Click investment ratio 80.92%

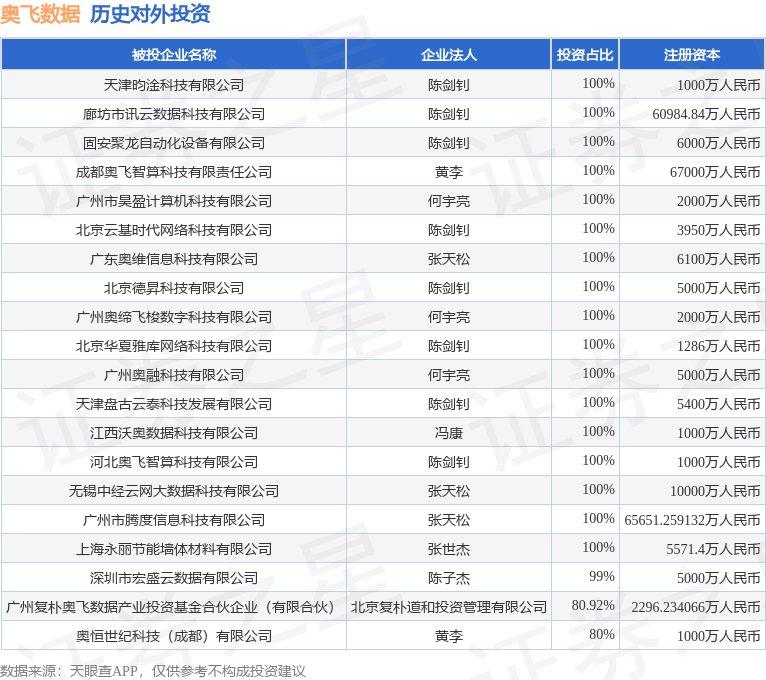(x=593, y=605)
